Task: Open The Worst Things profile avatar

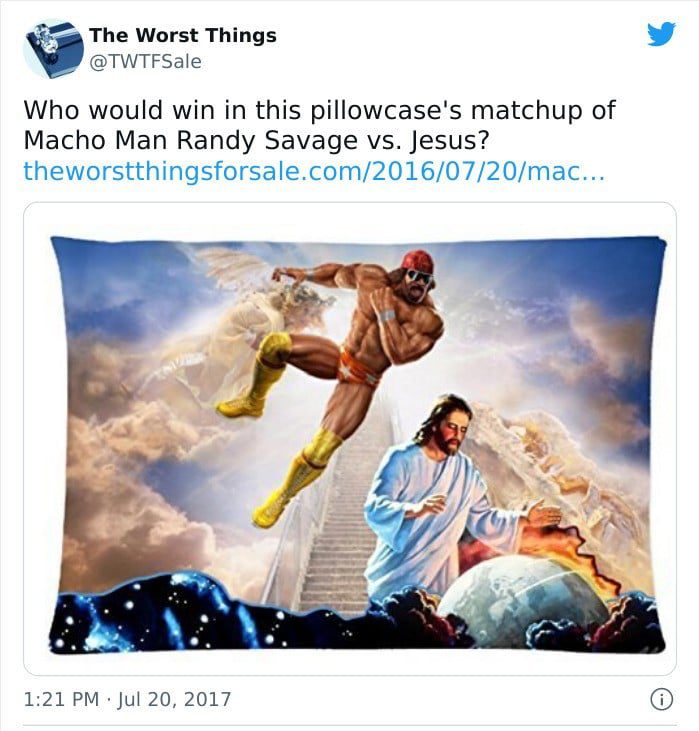Action: [x=54, y=48]
